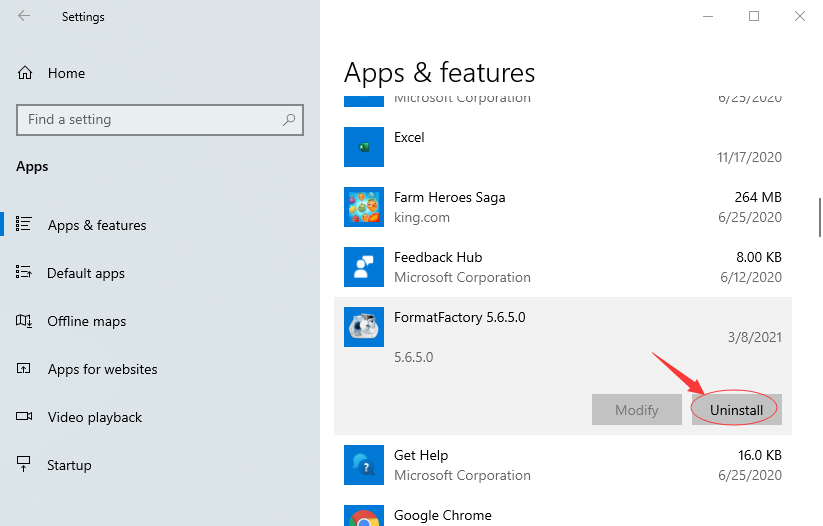Screen dimensions: 823x526
Task: Go back using the Settings back arrow
Action: click(24, 16)
